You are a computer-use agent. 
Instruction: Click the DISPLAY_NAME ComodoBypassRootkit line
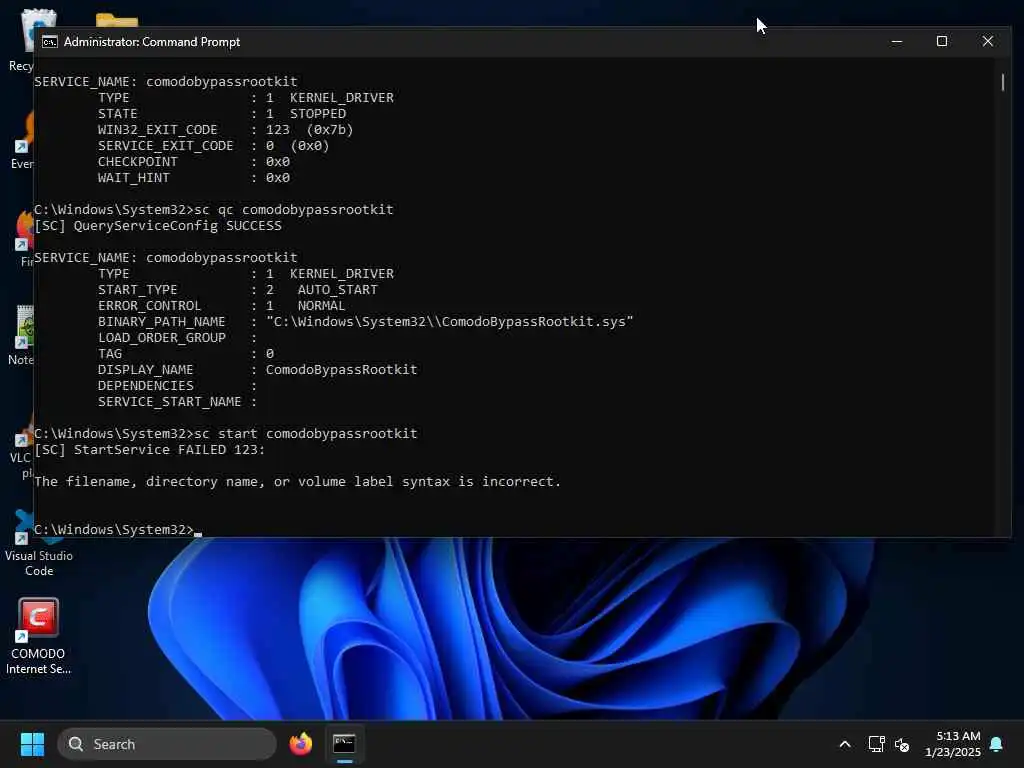[x=257, y=370]
